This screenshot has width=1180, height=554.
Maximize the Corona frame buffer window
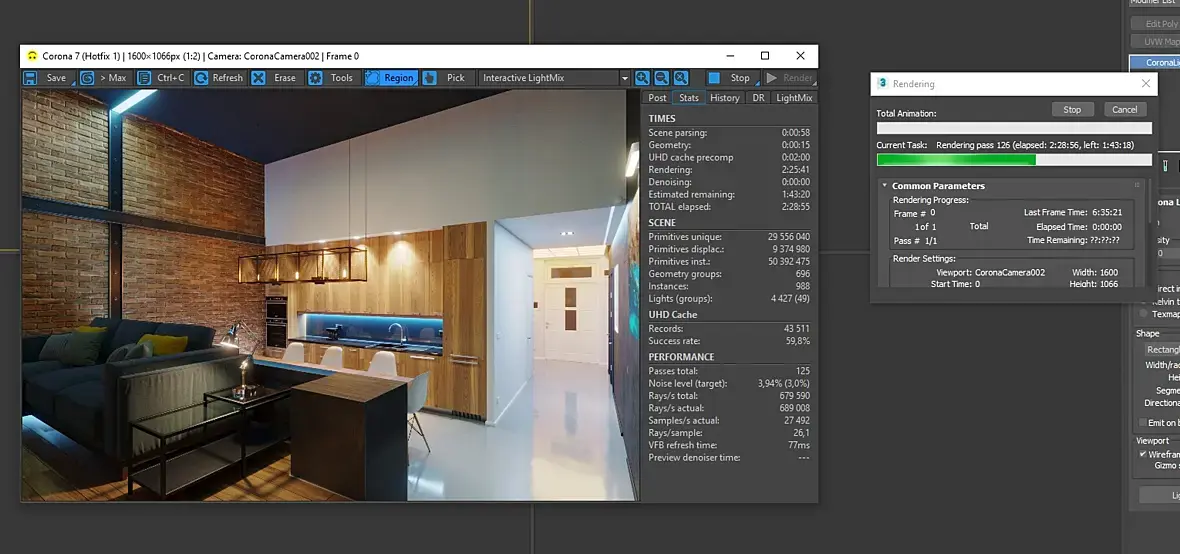click(x=765, y=56)
